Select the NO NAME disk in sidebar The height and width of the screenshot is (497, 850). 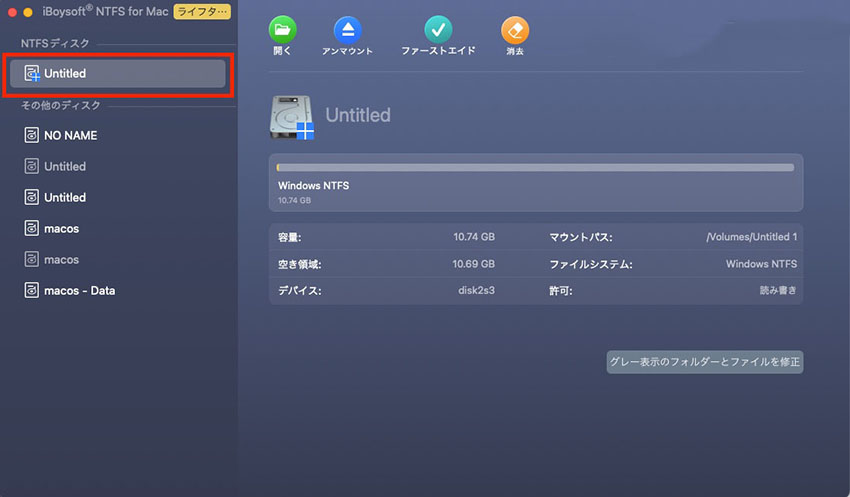[70, 135]
